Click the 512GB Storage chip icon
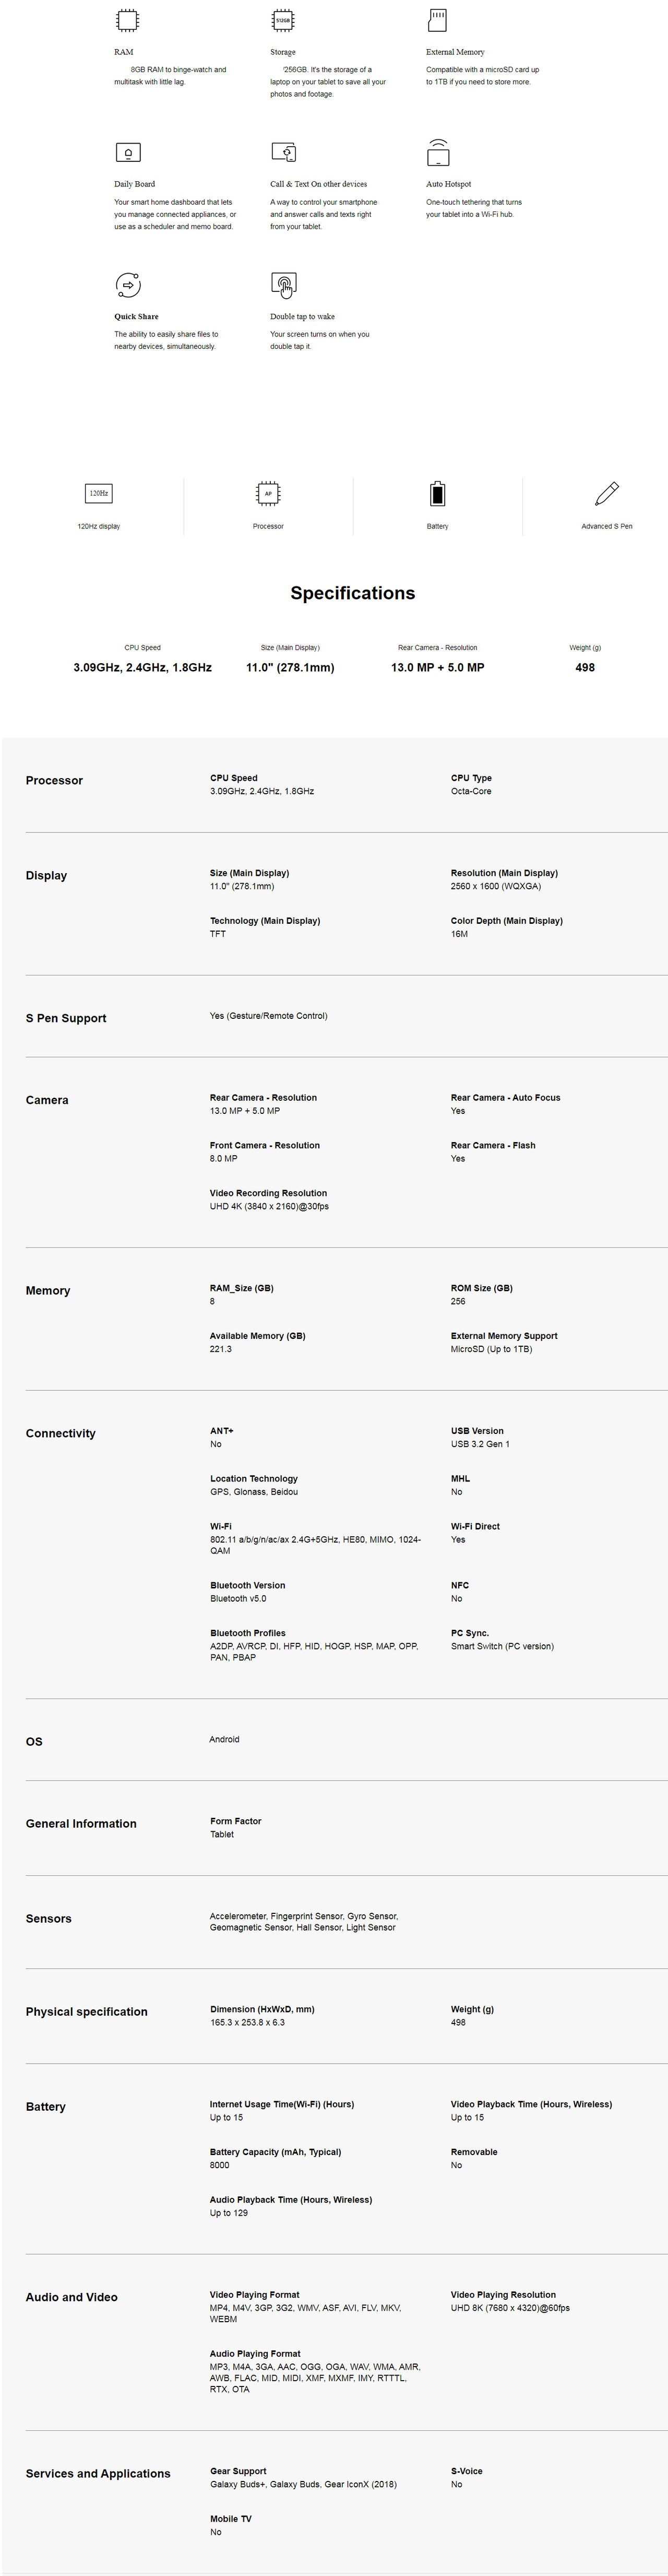668x2576 pixels. coord(283,20)
